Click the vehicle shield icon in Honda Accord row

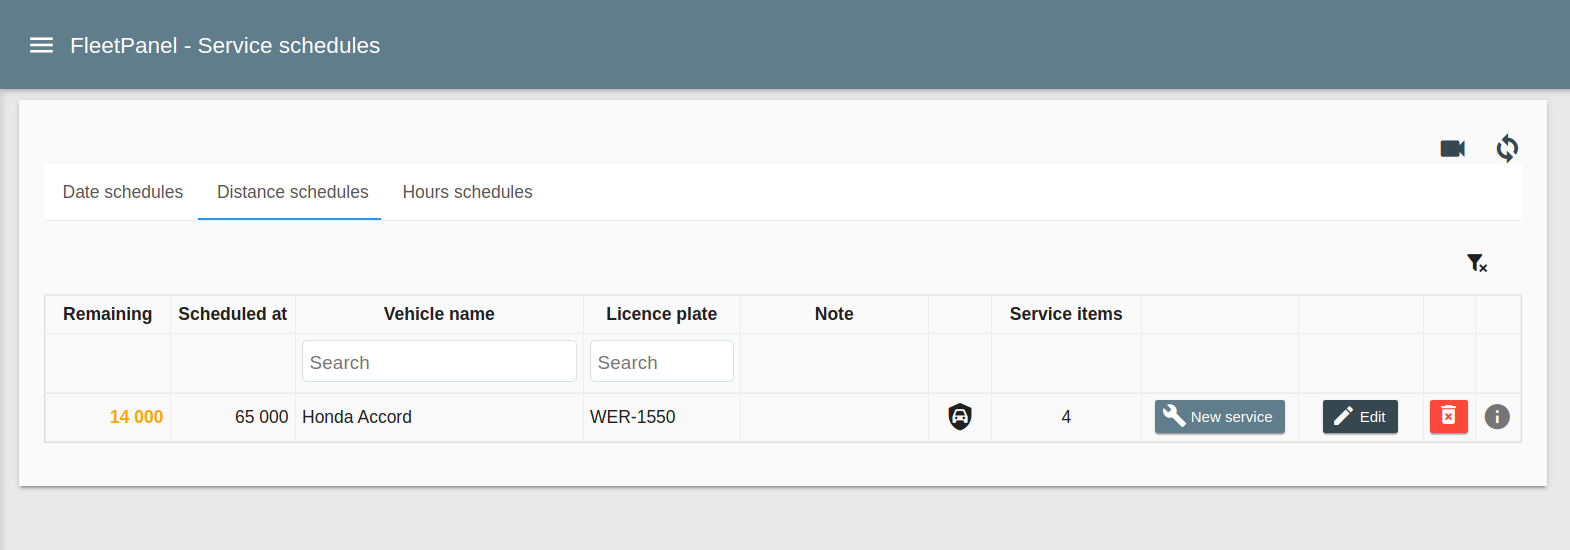click(x=959, y=416)
